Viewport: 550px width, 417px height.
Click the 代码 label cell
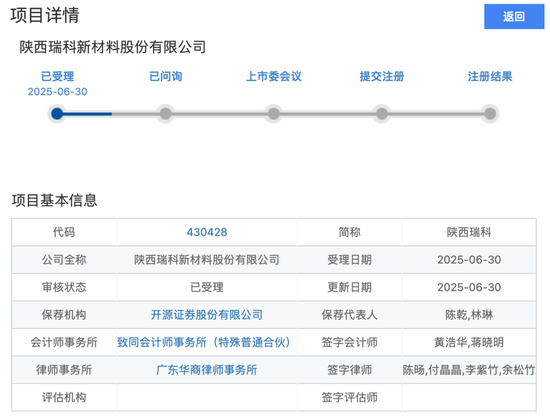click(64, 232)
